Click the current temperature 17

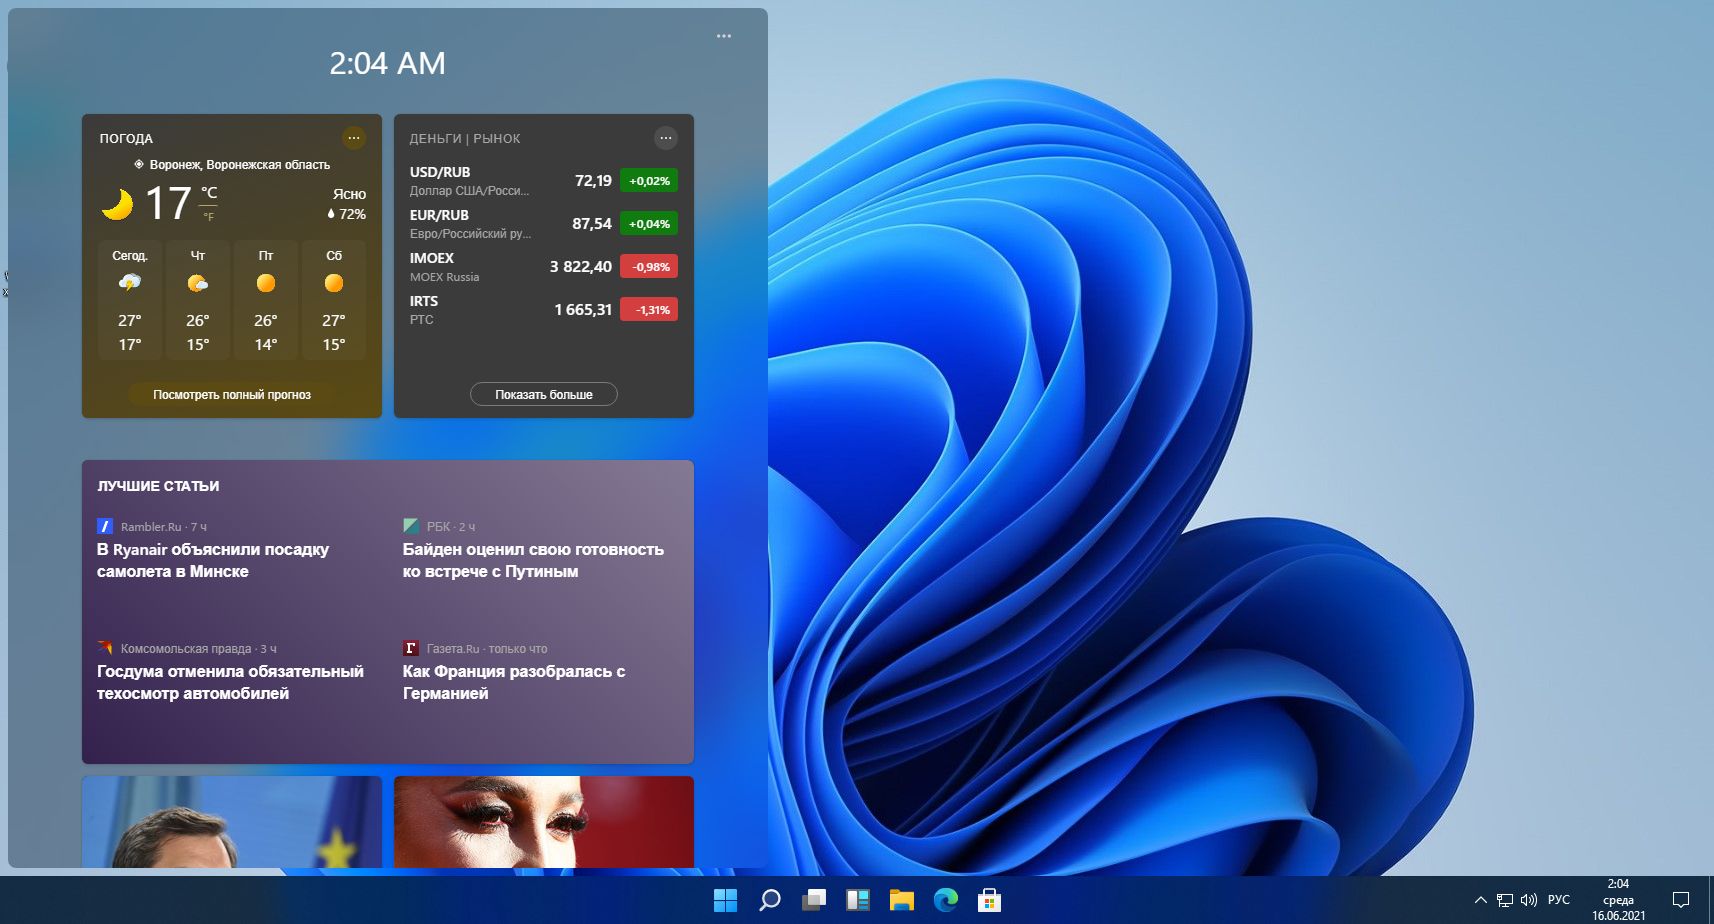(x=168, y=203)
